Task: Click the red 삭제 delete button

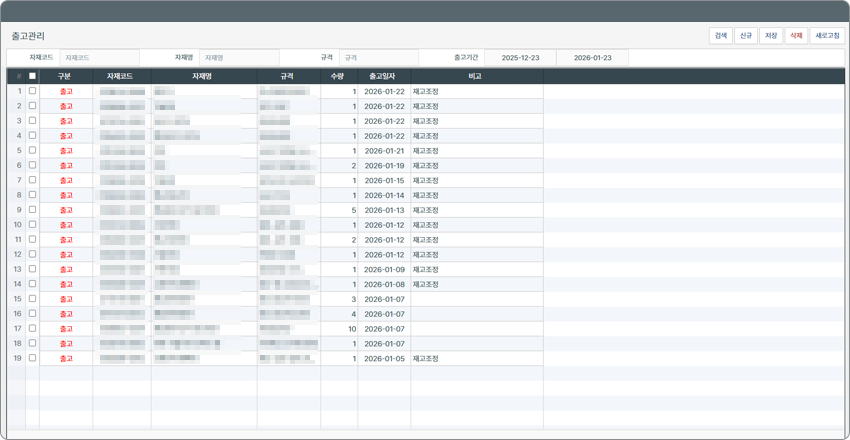Action: [x=796, y=35]
